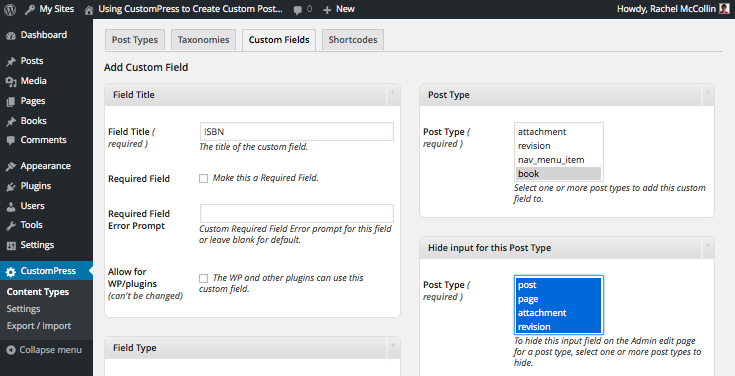
Task: Select book in Post Type list
Action: point(558,173)
